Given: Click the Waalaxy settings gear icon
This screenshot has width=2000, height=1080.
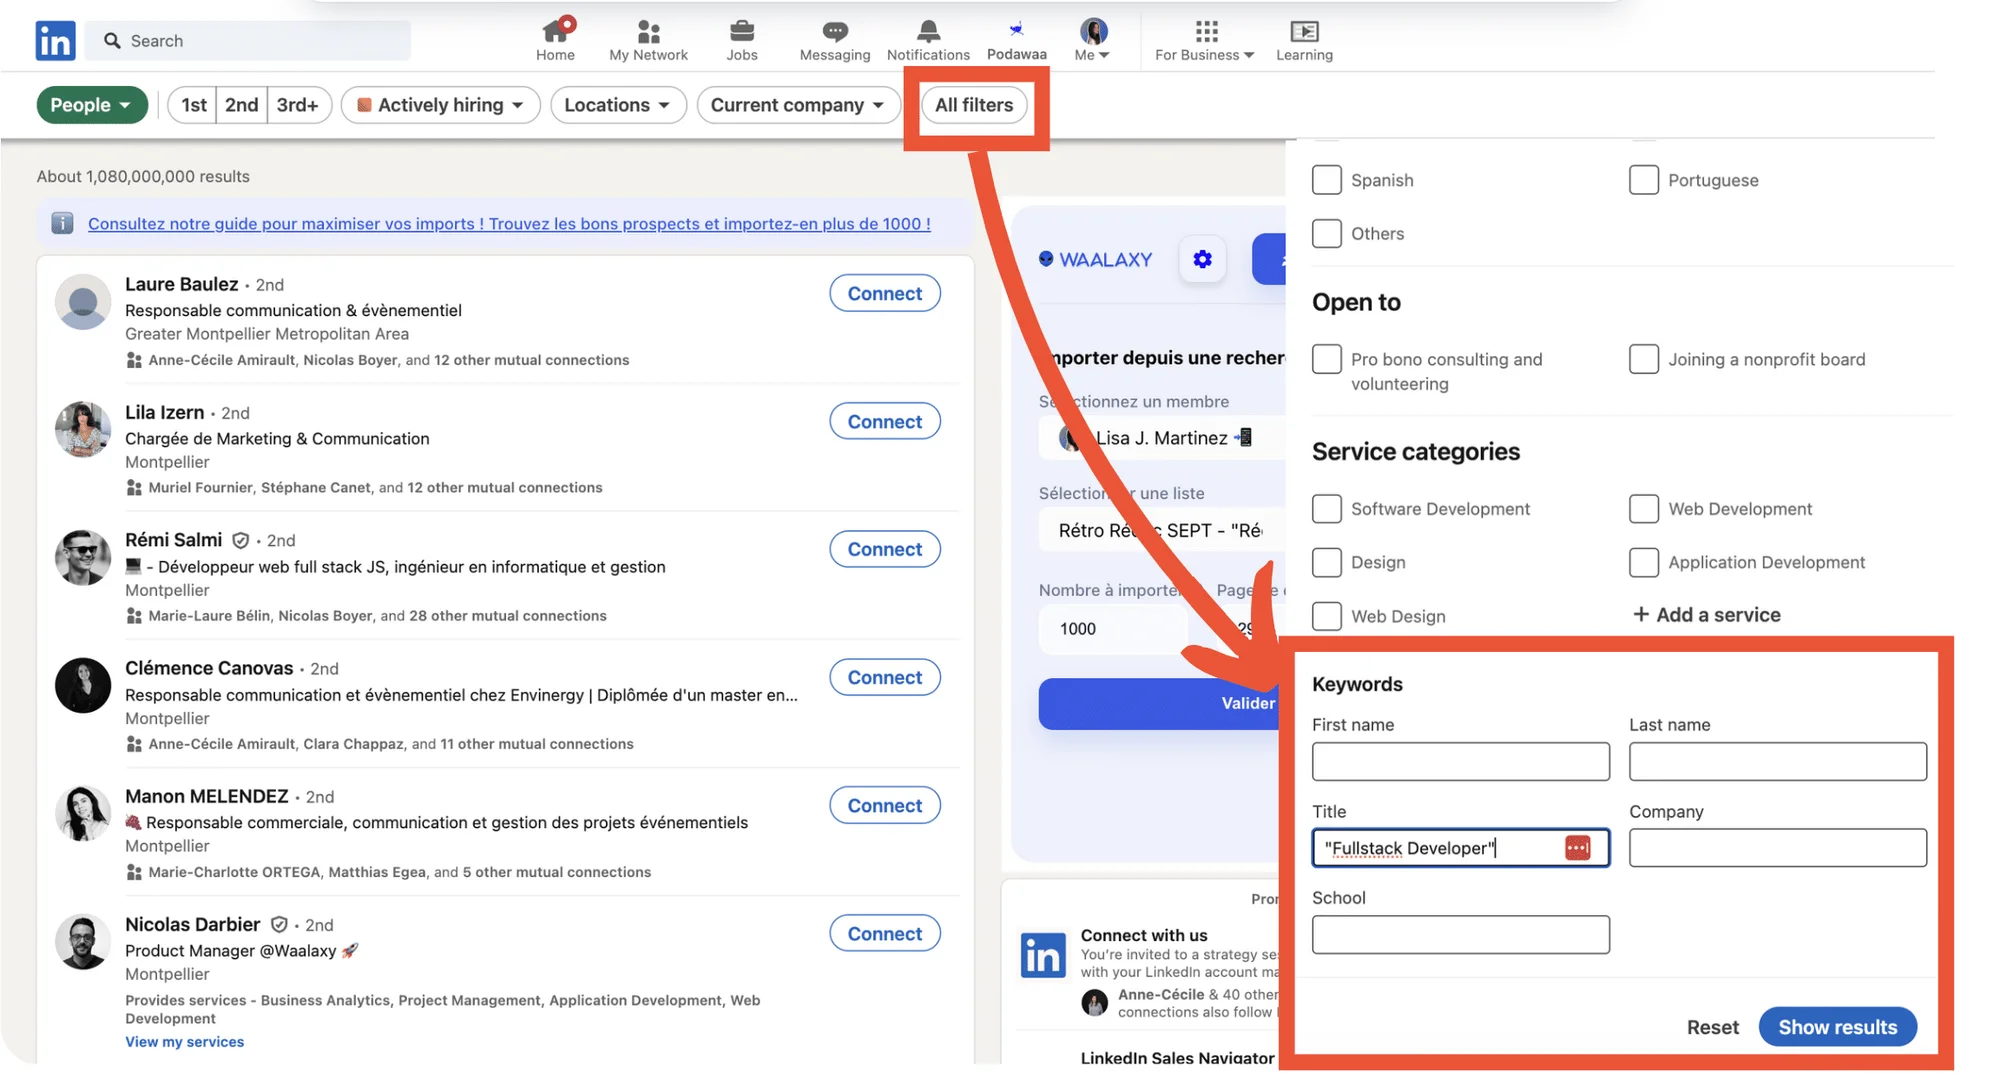Looking at the screenshot, I should [x=1202, y=259].
